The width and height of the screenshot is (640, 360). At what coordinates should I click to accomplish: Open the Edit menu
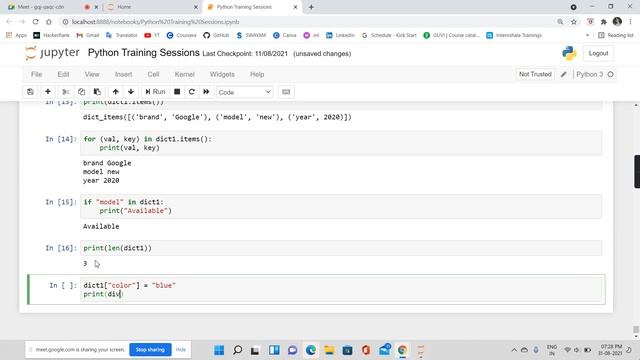(x=63, y=74)
